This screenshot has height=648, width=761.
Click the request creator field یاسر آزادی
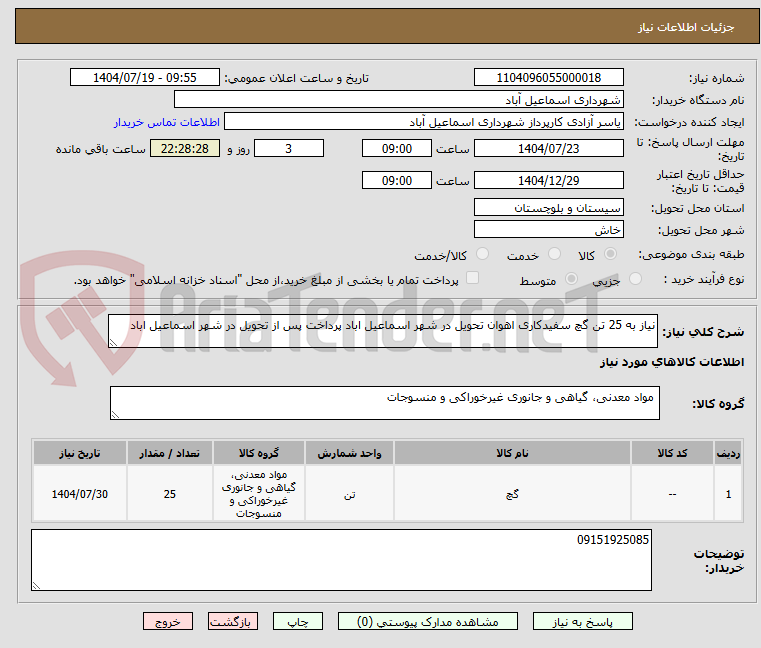424,122
